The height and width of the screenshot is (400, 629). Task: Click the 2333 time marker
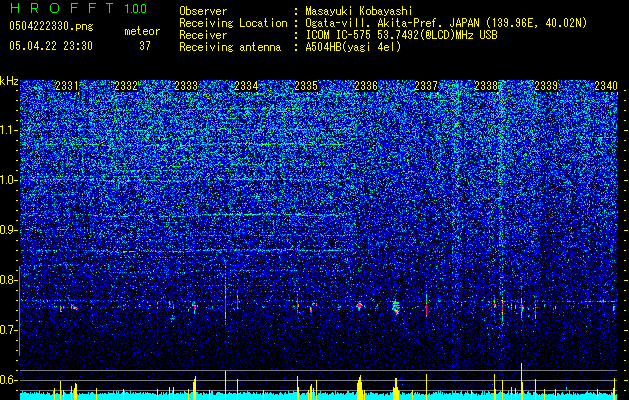coord(186,86)
